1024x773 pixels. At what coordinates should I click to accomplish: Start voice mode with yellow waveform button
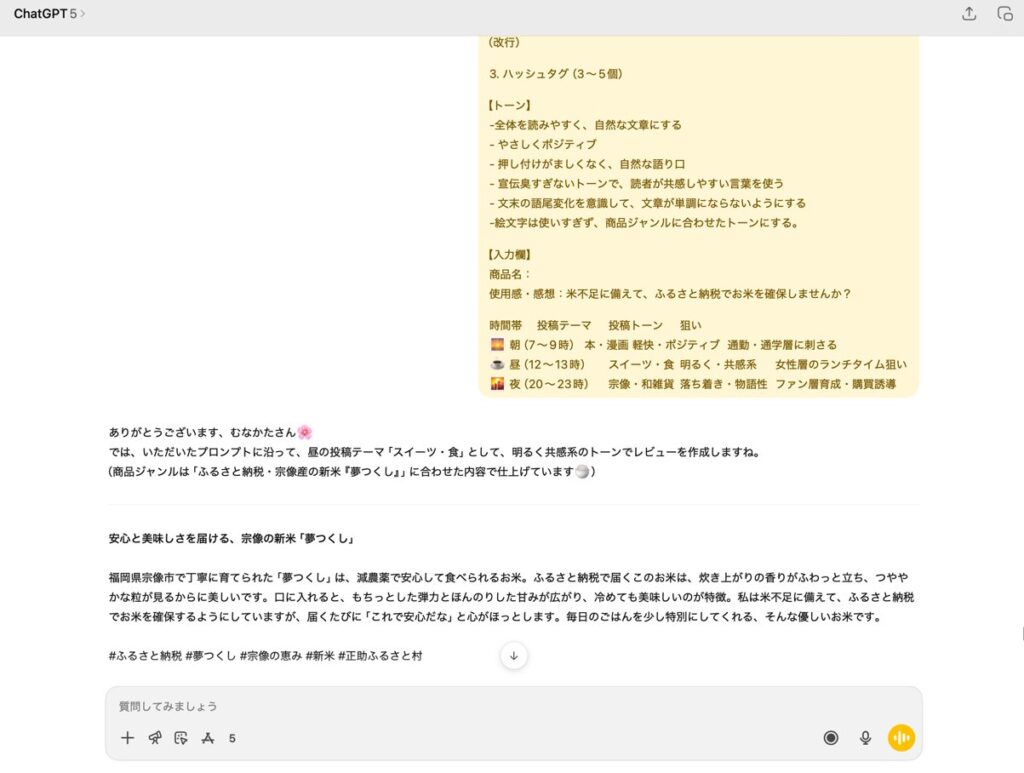[x=901, y=738]
